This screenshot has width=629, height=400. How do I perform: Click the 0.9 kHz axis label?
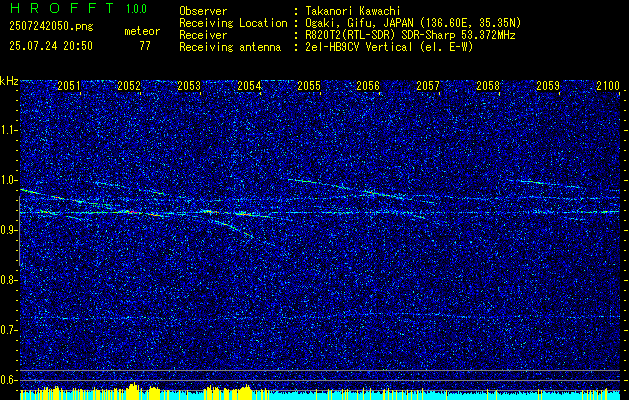[8, 230]
